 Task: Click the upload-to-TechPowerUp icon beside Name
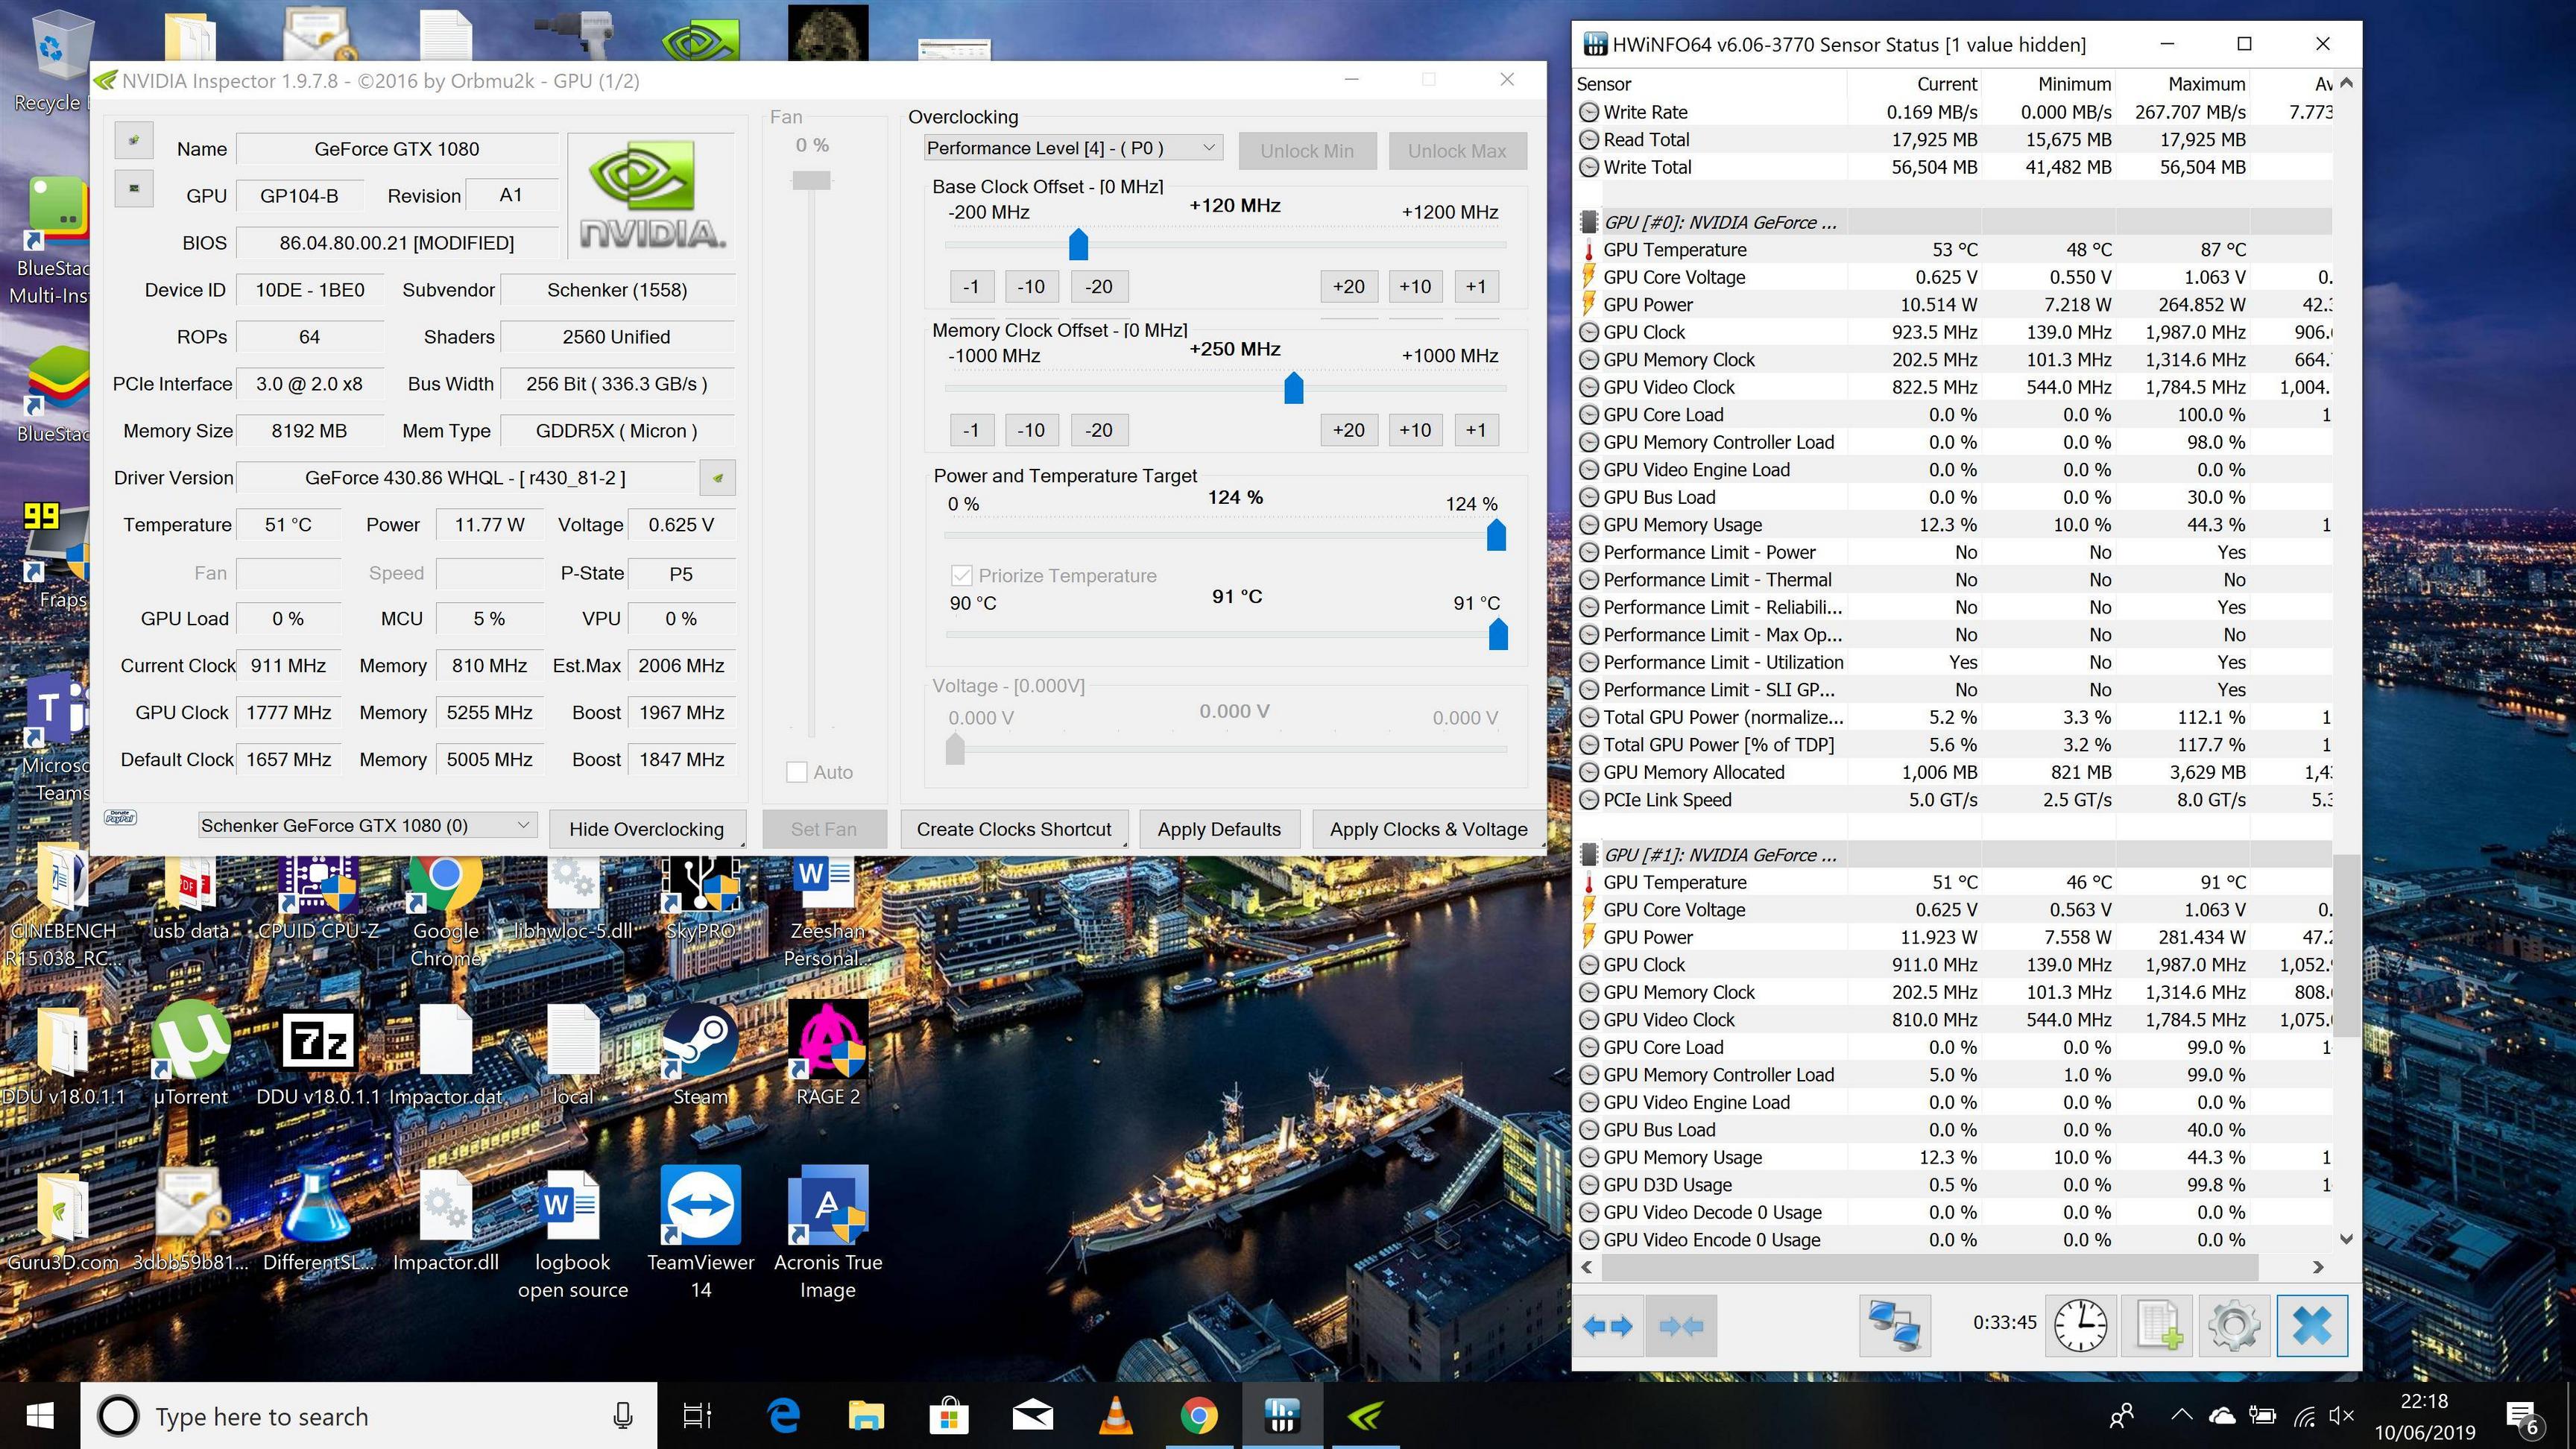point(133,141)
